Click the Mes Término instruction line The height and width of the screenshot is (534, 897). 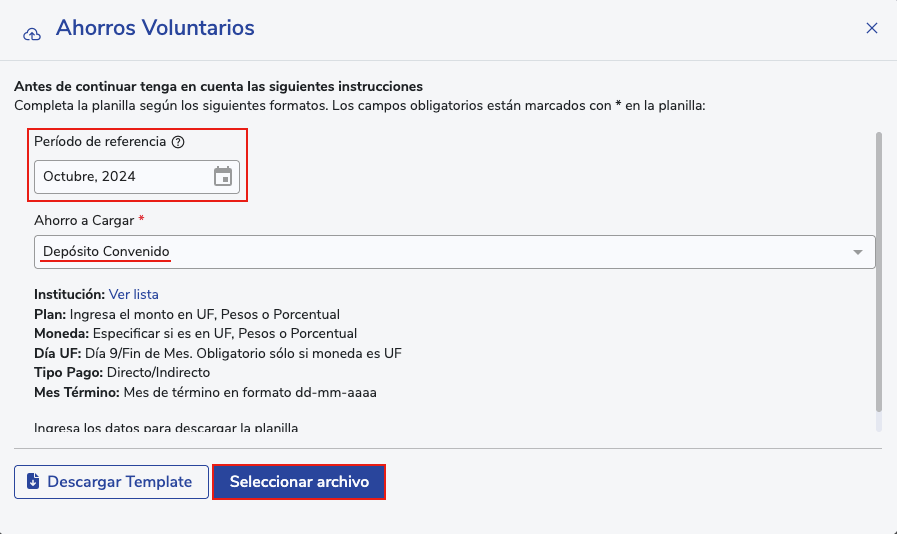(x=204, y=392)
